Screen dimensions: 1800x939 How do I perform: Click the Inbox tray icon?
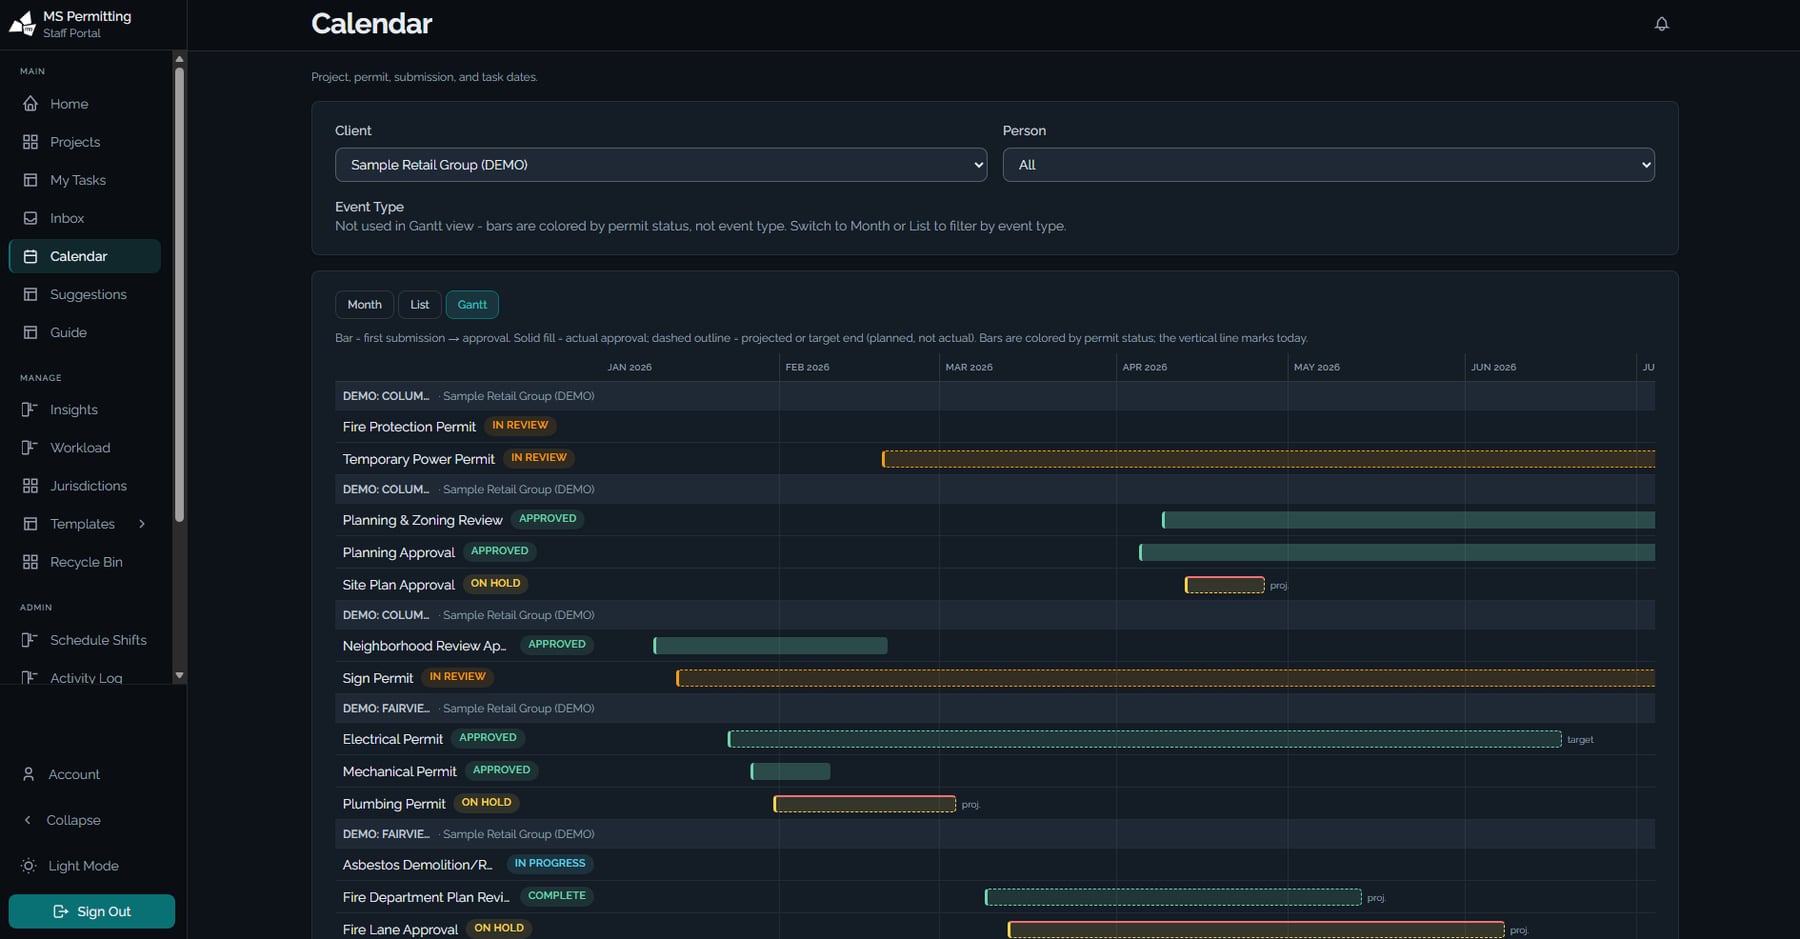30,218
